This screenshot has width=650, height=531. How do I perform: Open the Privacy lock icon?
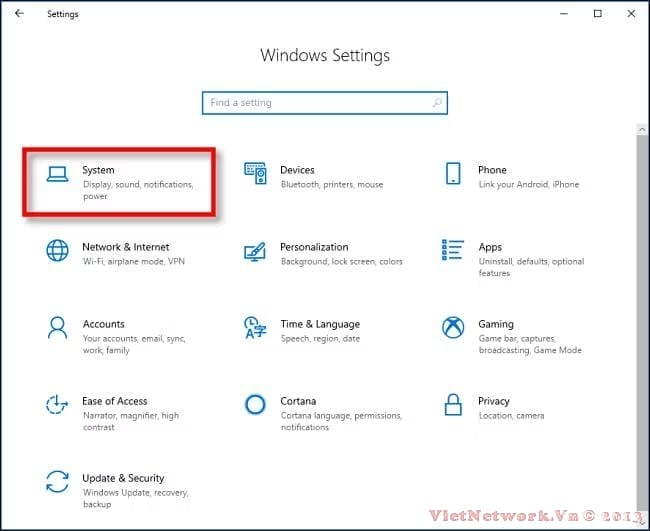[453, 404]
